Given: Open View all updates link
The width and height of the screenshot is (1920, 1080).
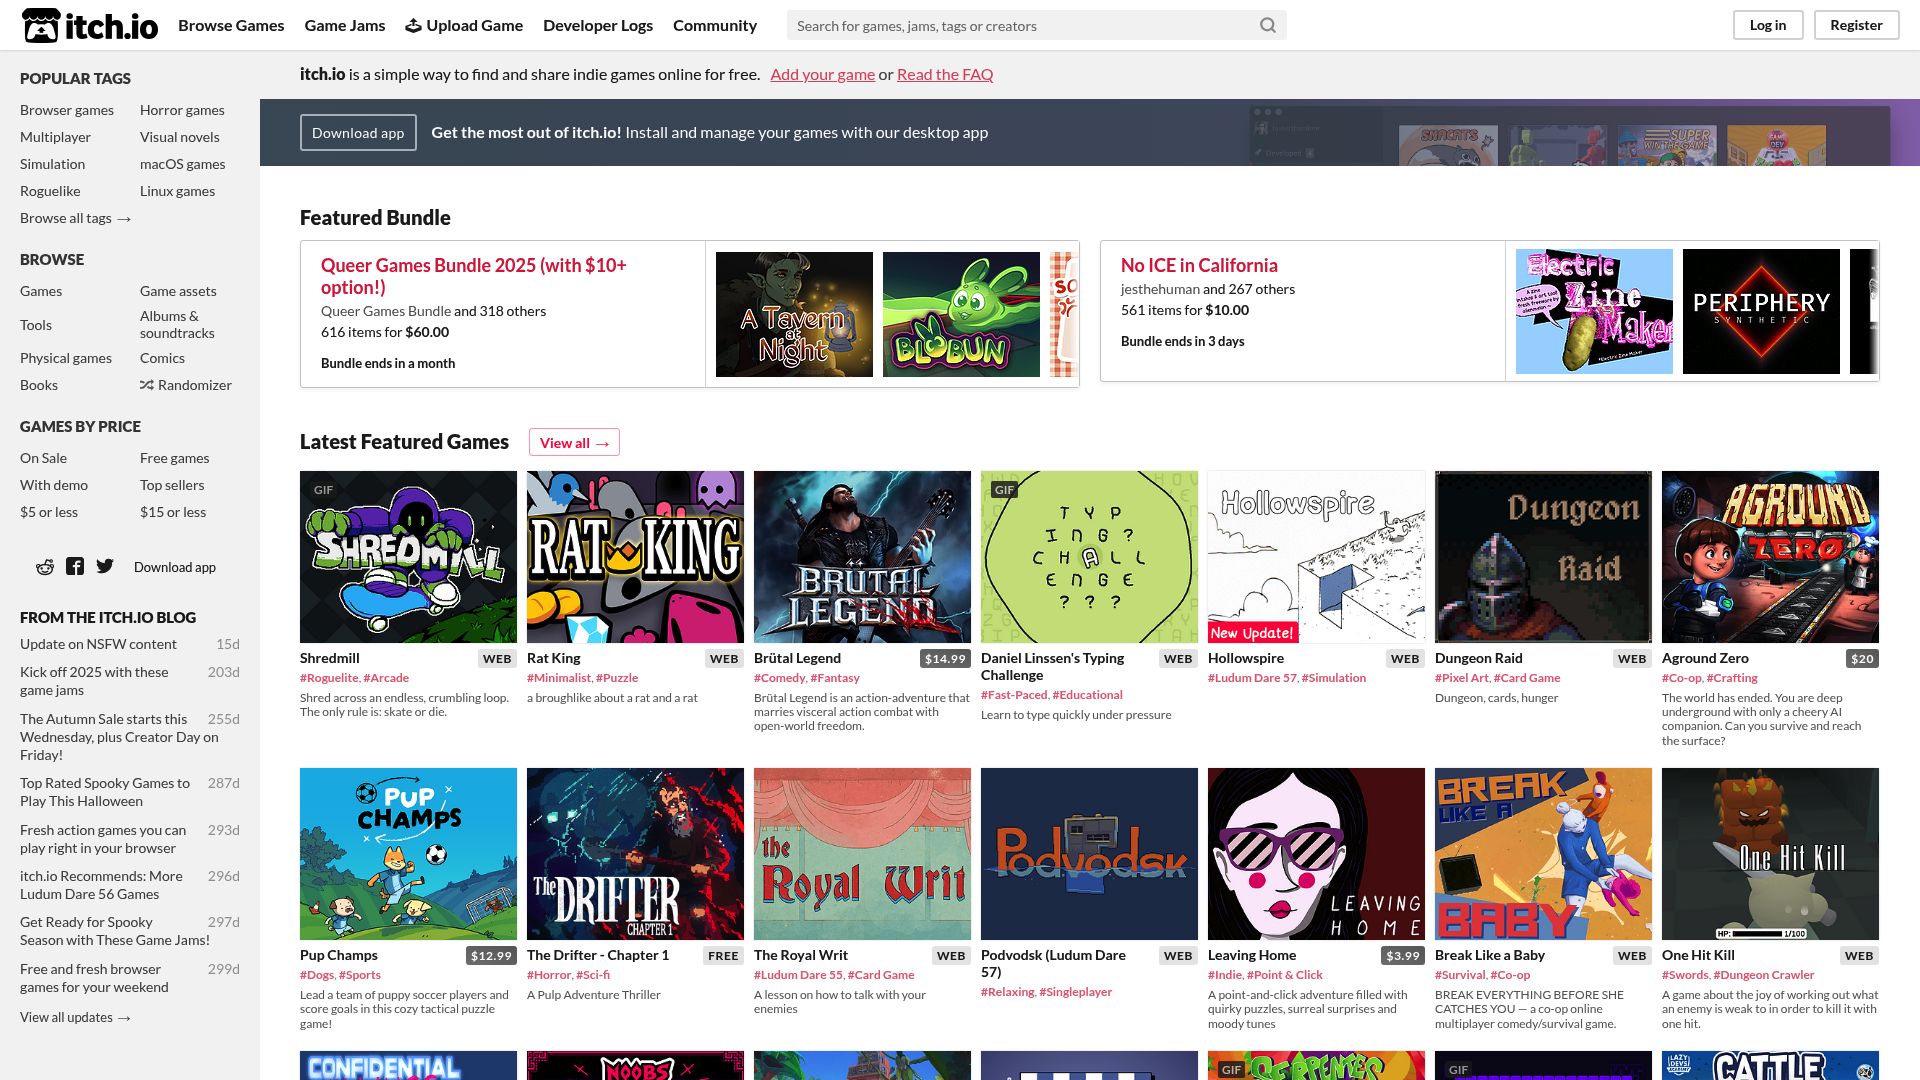Looking at the screenshot, I should coord(76,1017).
